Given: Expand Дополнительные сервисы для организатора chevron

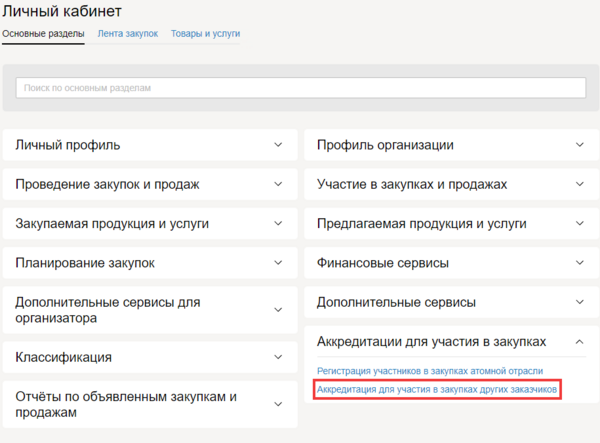Looking at the screenshot, I should tap(279, 310).
